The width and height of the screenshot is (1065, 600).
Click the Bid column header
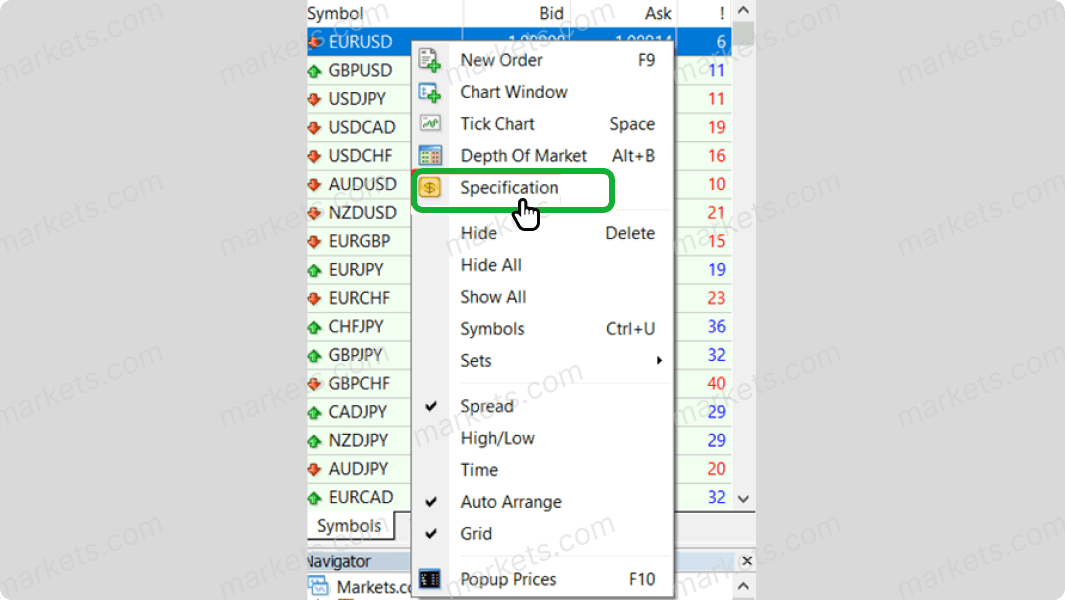[550, 13]
